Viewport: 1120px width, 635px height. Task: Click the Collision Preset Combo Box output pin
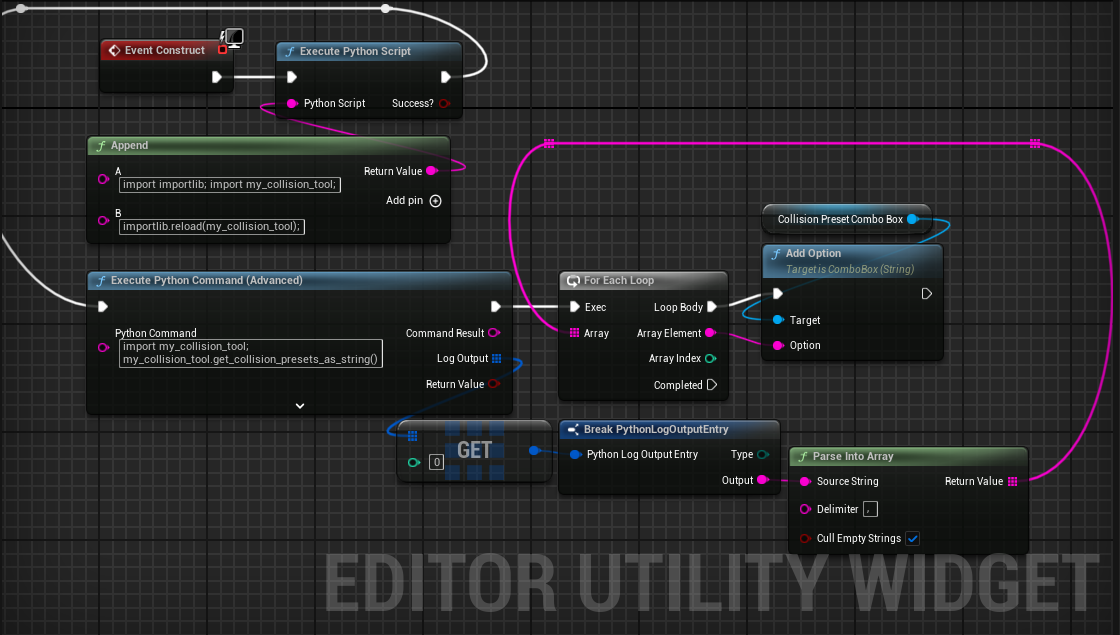tap(912, 219)
